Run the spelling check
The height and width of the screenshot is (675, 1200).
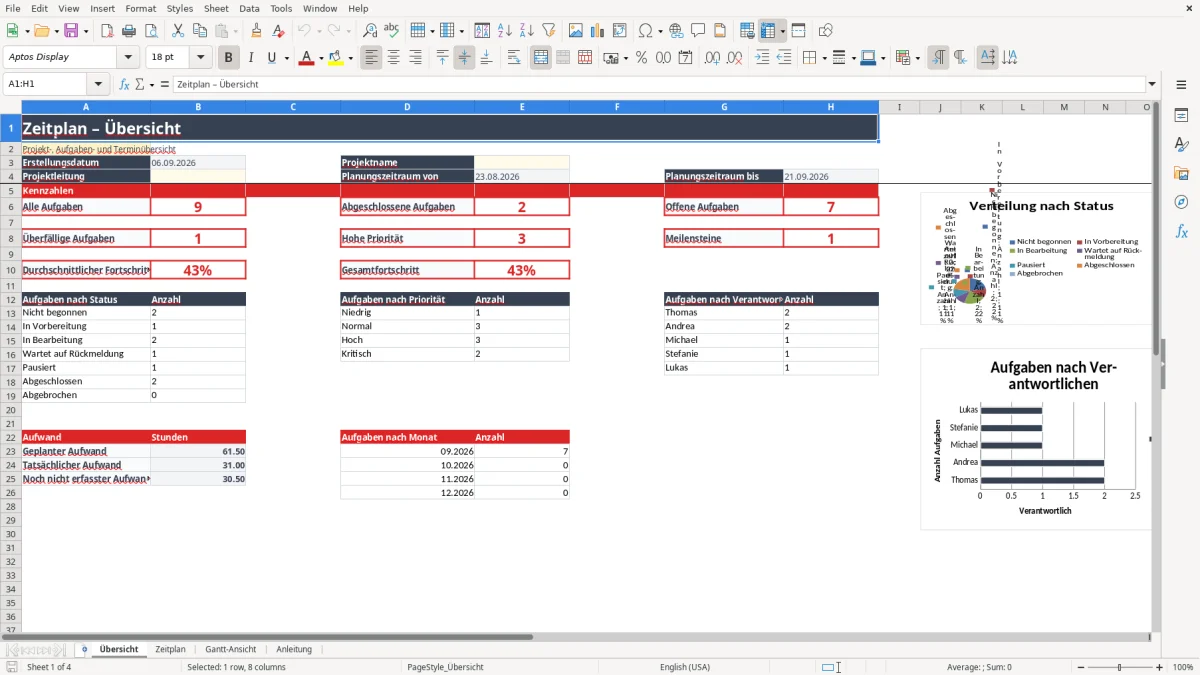(x=392, y=31)
